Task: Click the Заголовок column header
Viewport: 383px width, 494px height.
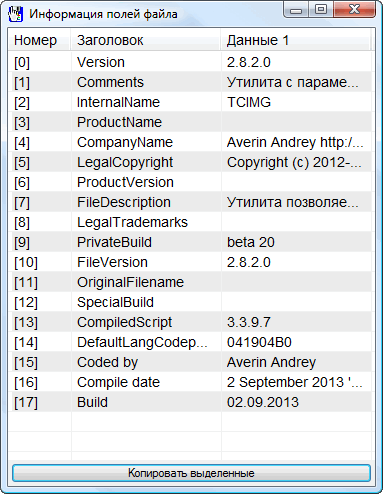Action: (x=145, y=40)
